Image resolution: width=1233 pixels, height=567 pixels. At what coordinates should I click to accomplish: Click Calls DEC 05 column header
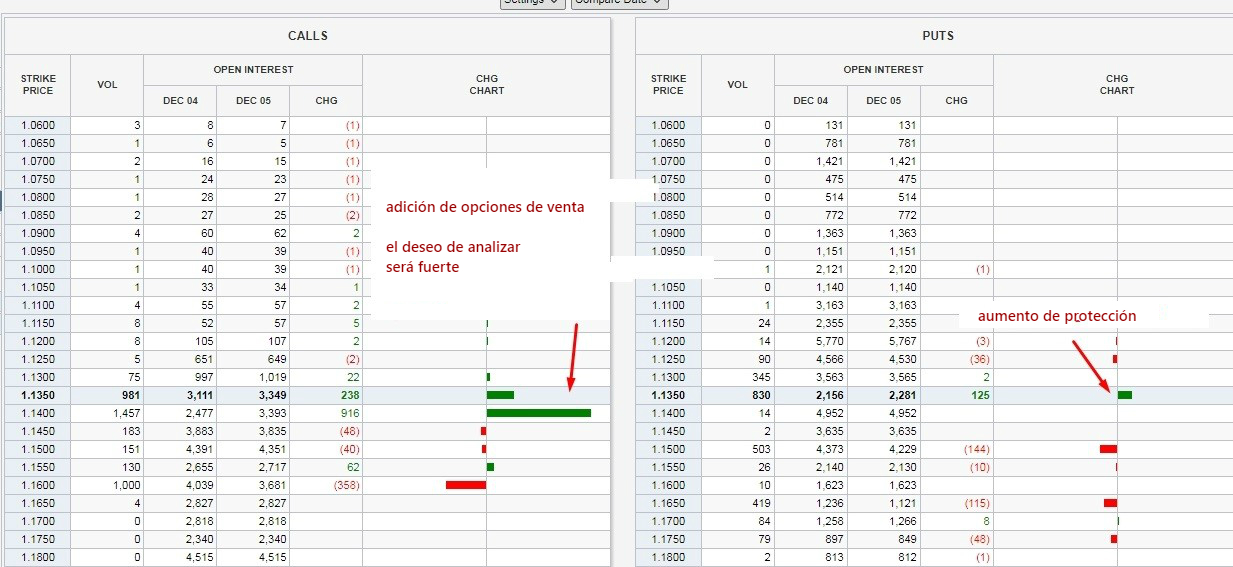point(253,101)
